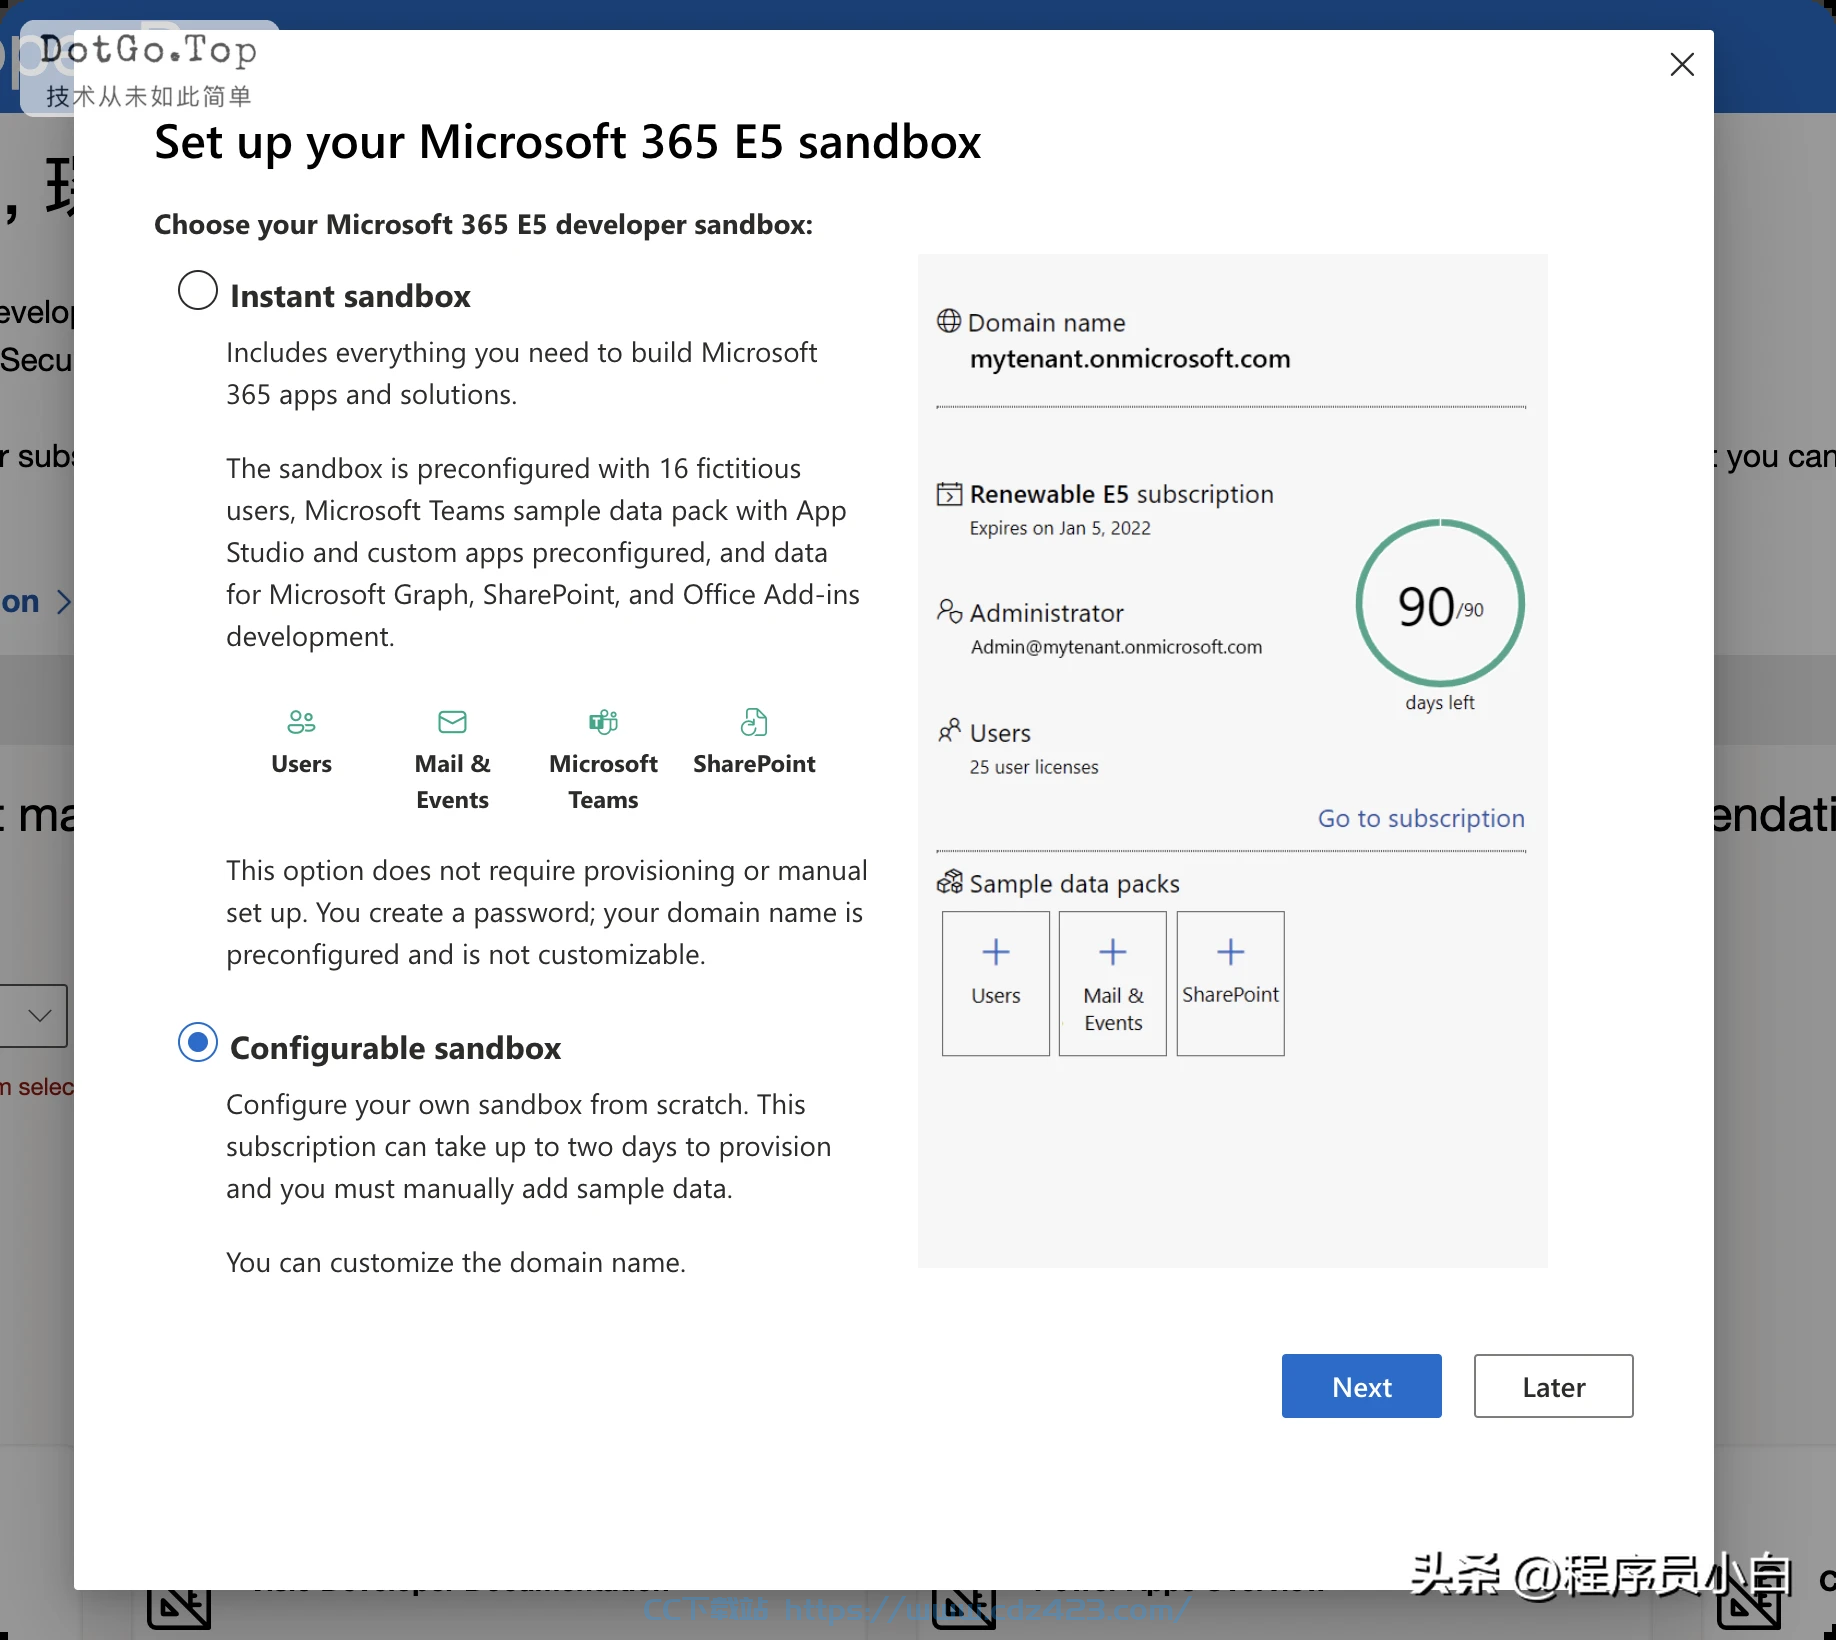Click 'You can customize the domain name.' text
The height and width of the screenshot is (1640, 1836).
click(x=456, y=1262)
